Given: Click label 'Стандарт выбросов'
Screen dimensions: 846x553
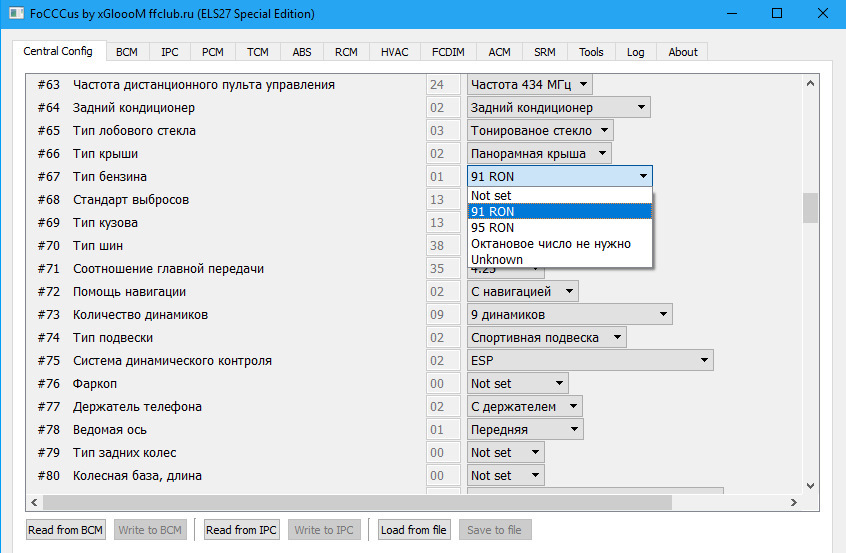Looking at the screenshot, I should pos(131,200).
